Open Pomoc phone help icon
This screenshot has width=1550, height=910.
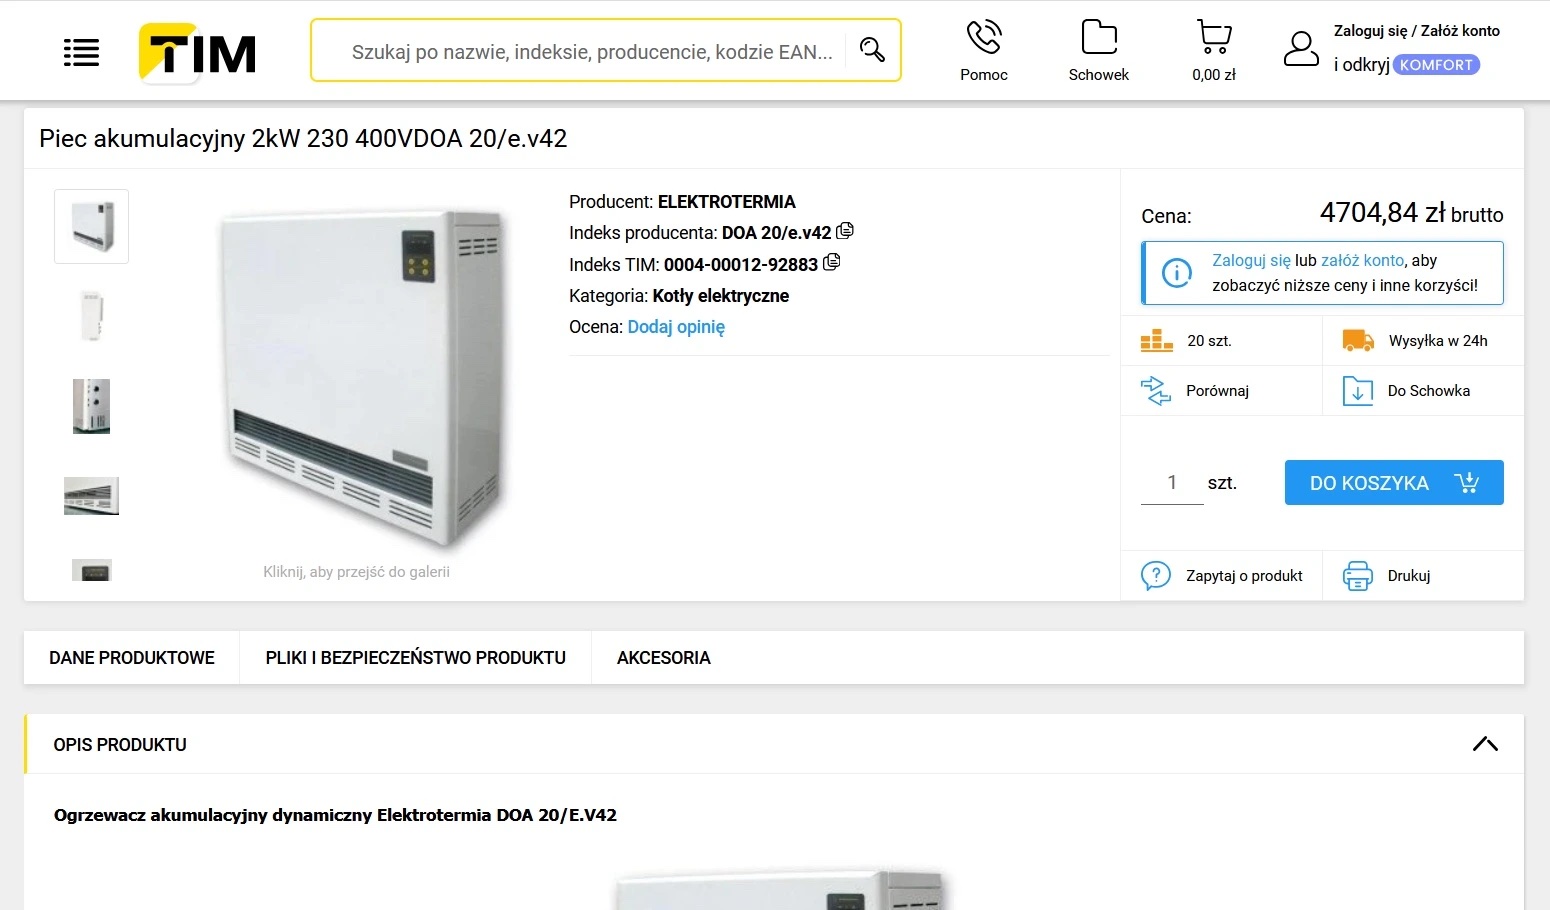pos(983,38)
